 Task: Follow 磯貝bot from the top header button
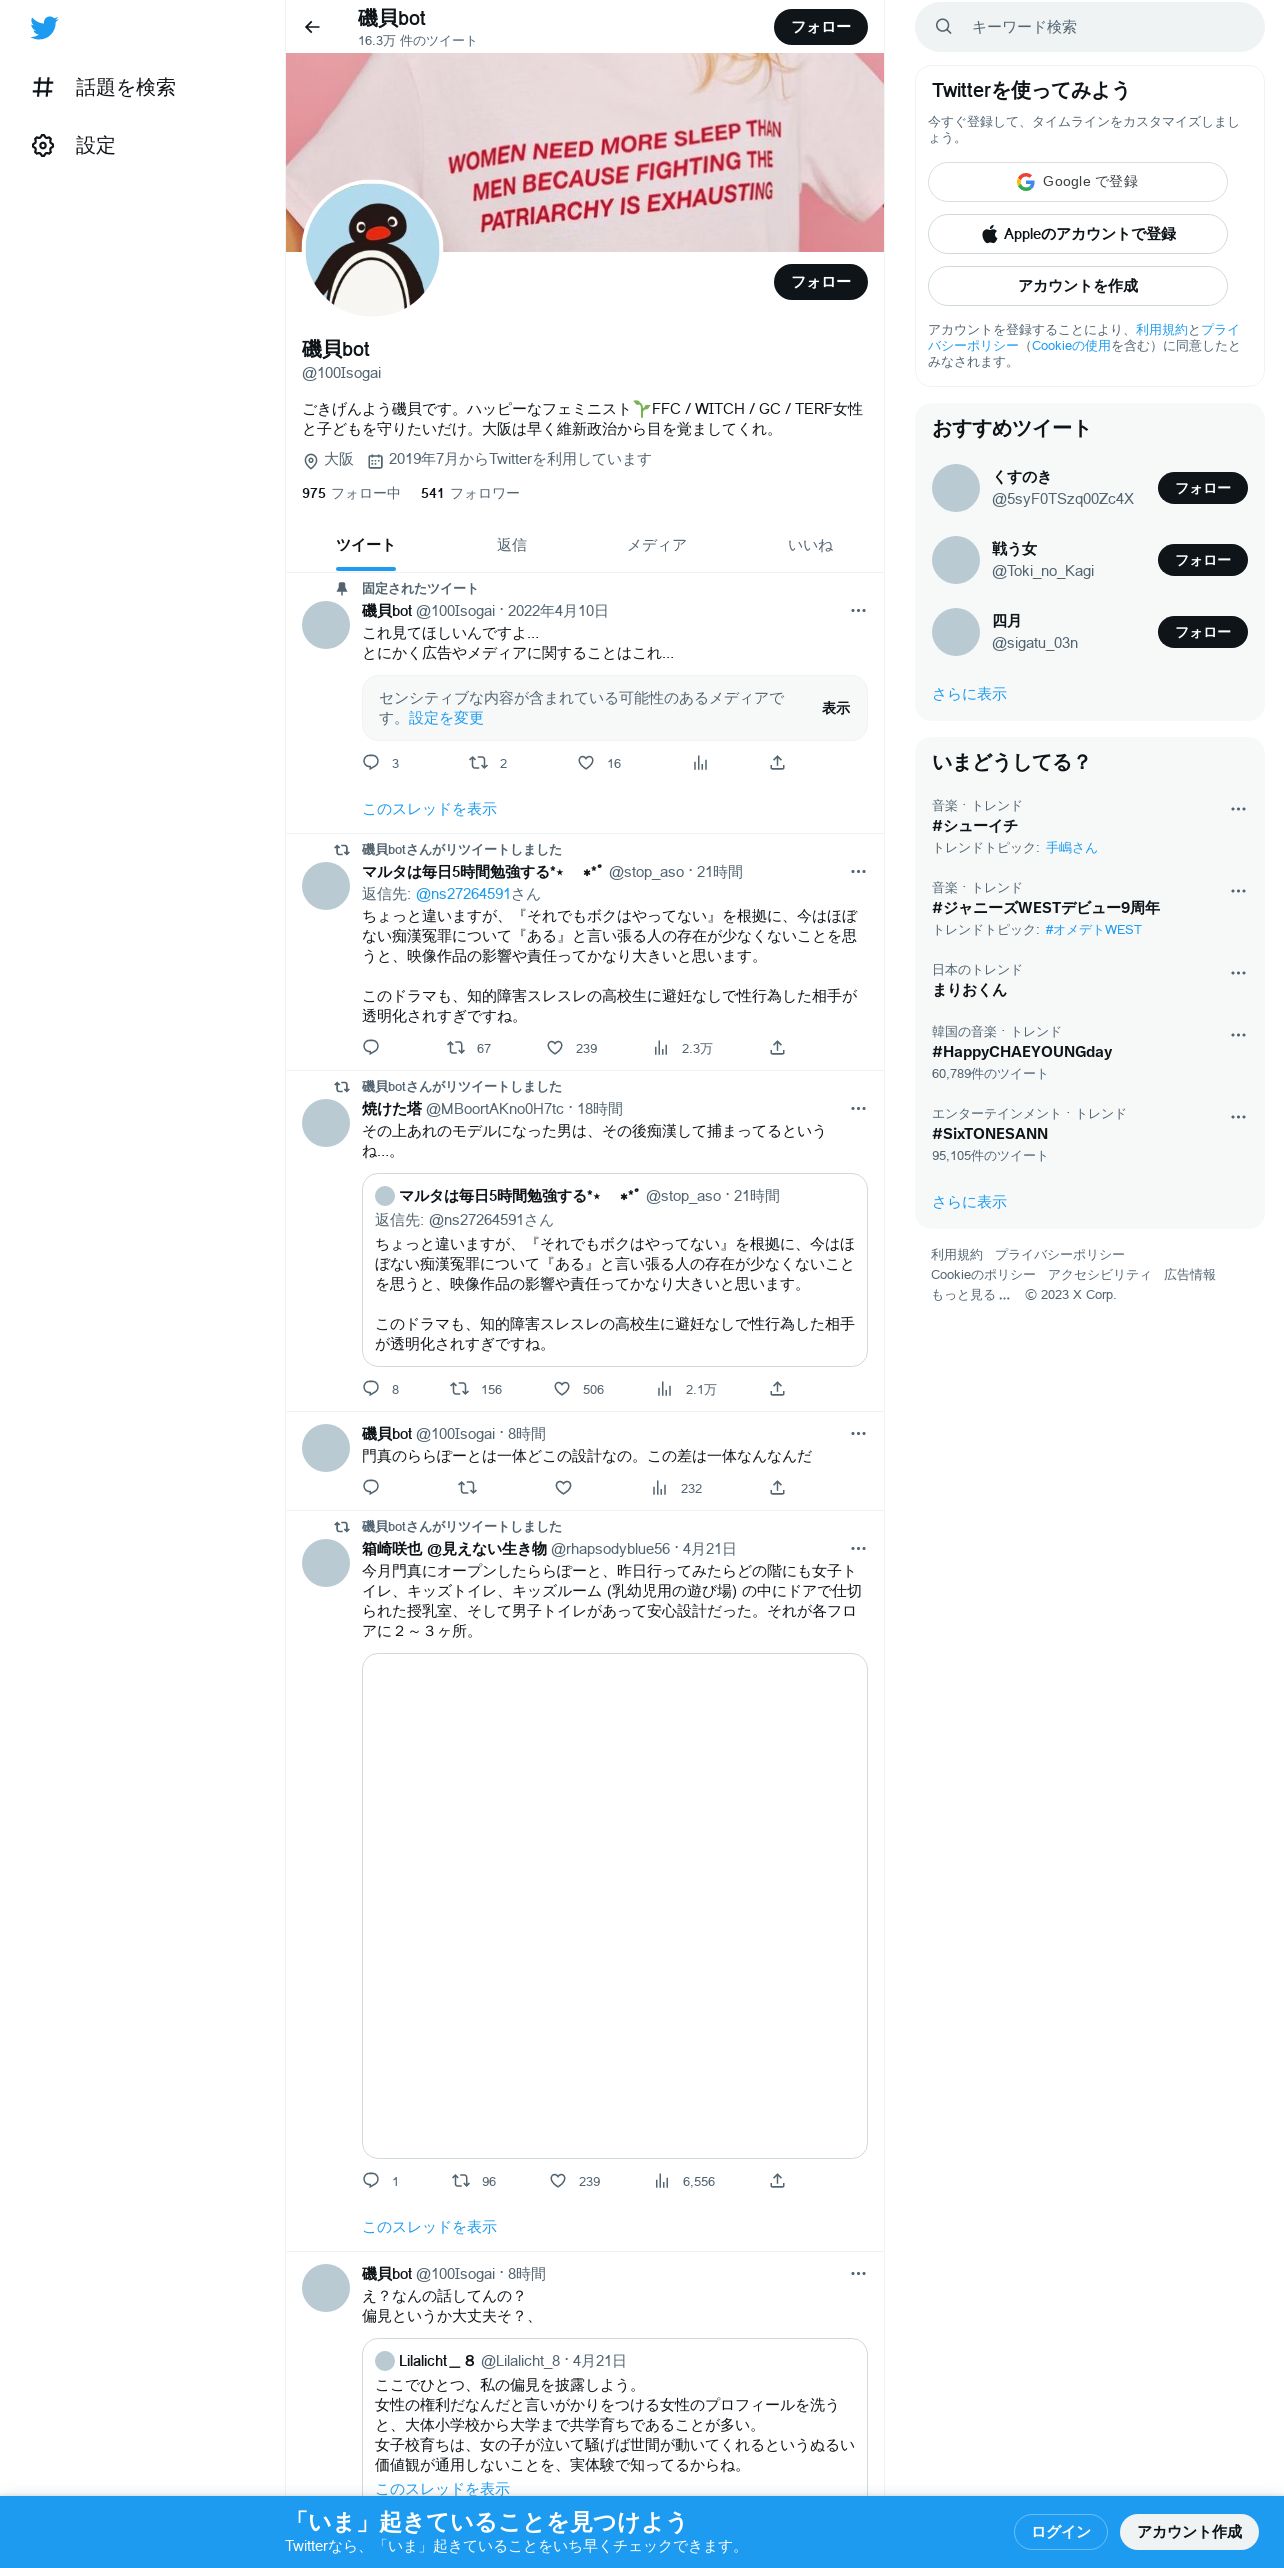click(x=821, y=27)
